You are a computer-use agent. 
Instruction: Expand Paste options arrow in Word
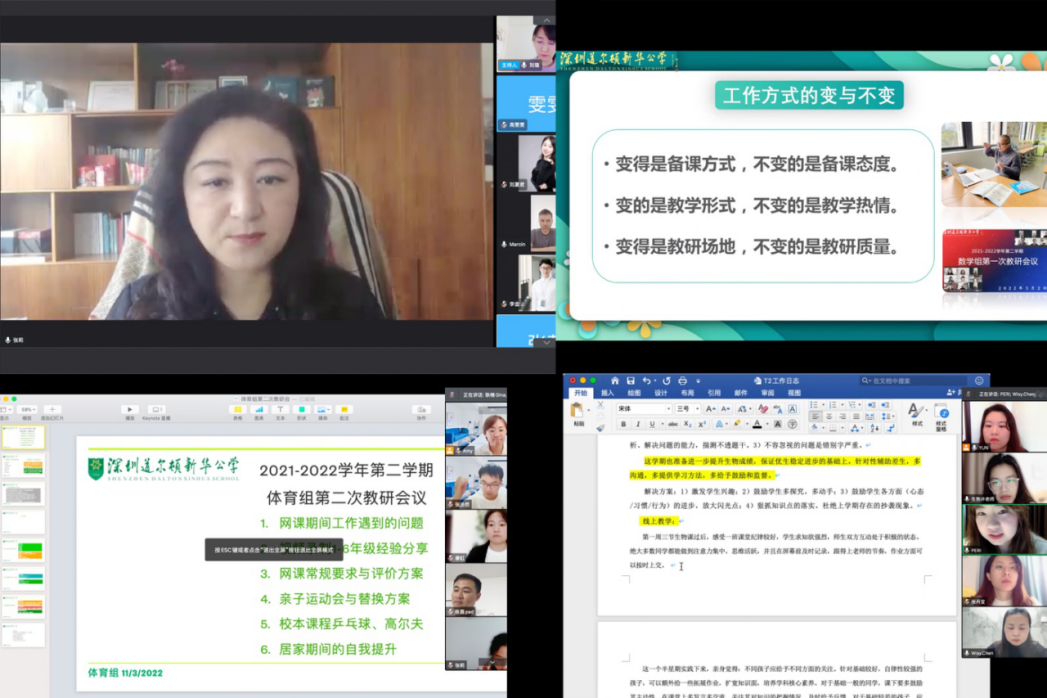tap(588, 410)
